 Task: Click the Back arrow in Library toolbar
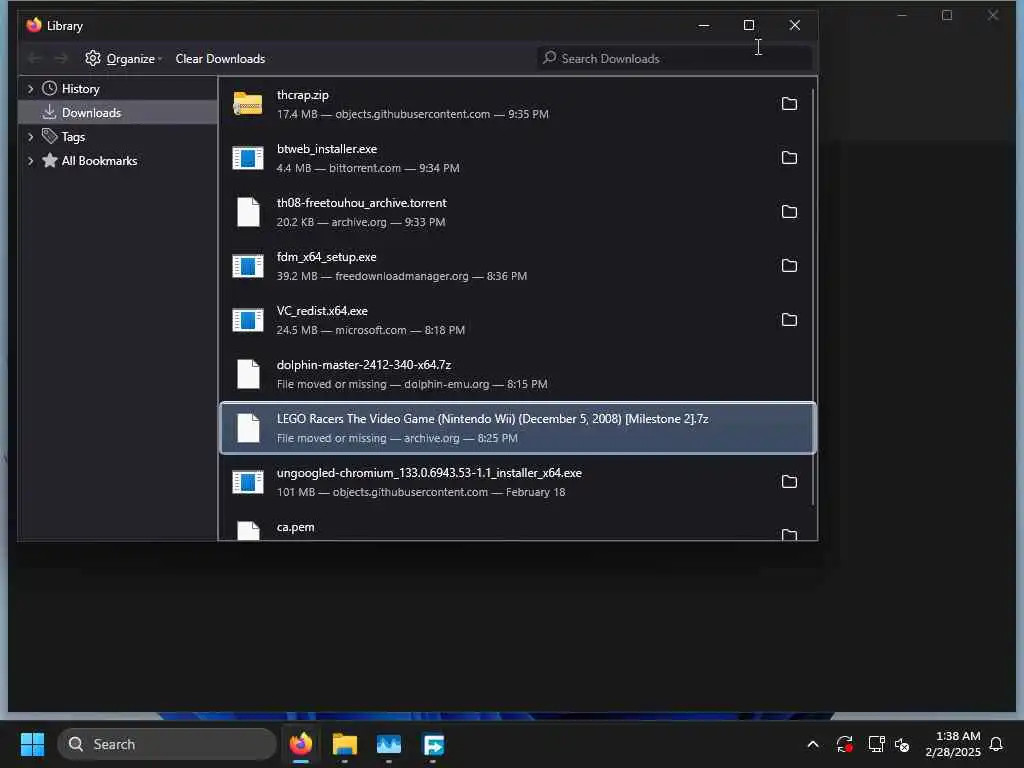[x=35, y=58]
